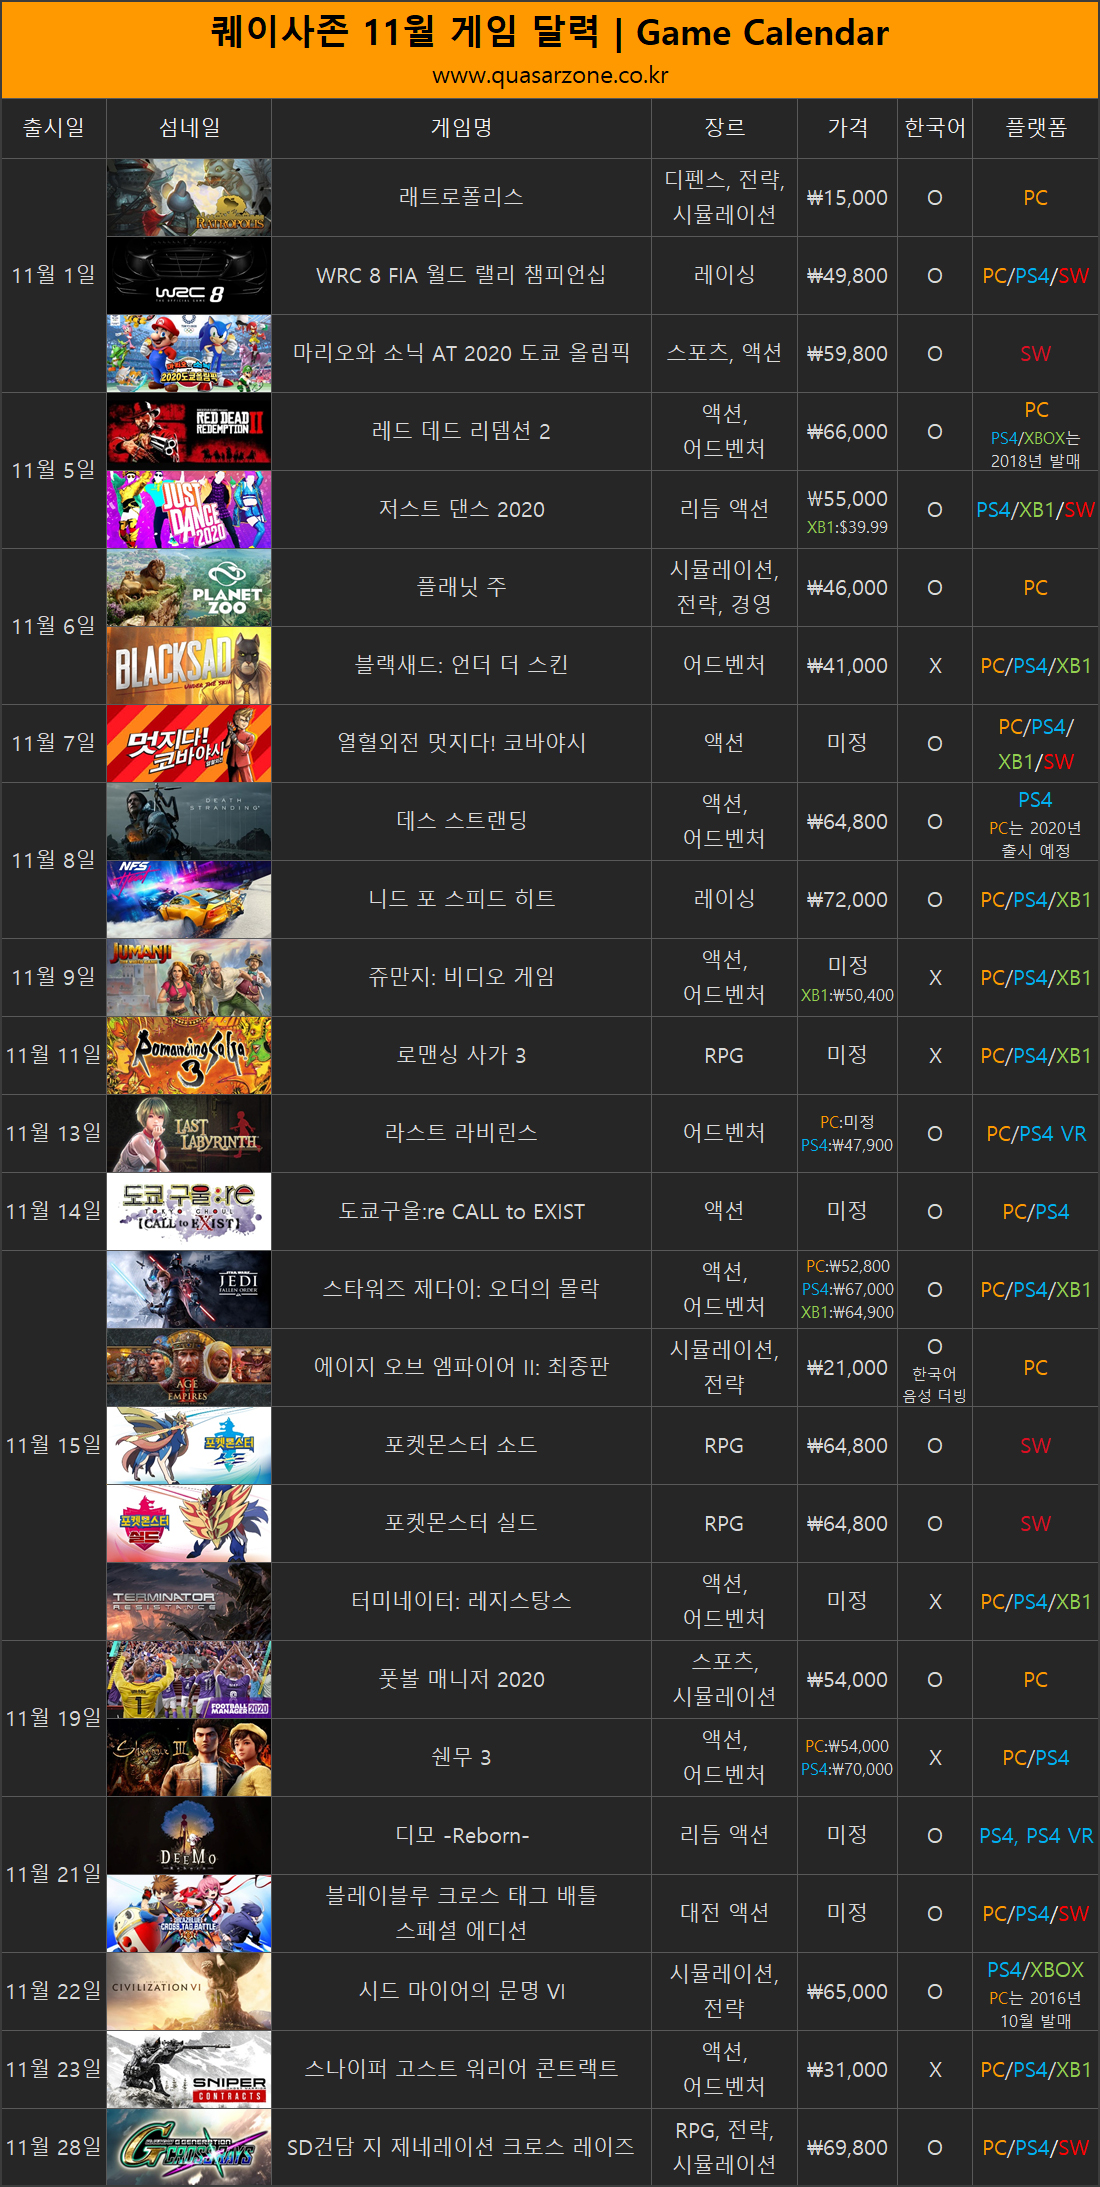Click the 가격 column header
The width and height of the screenshot is (1100, 2187).
[847, 128]
